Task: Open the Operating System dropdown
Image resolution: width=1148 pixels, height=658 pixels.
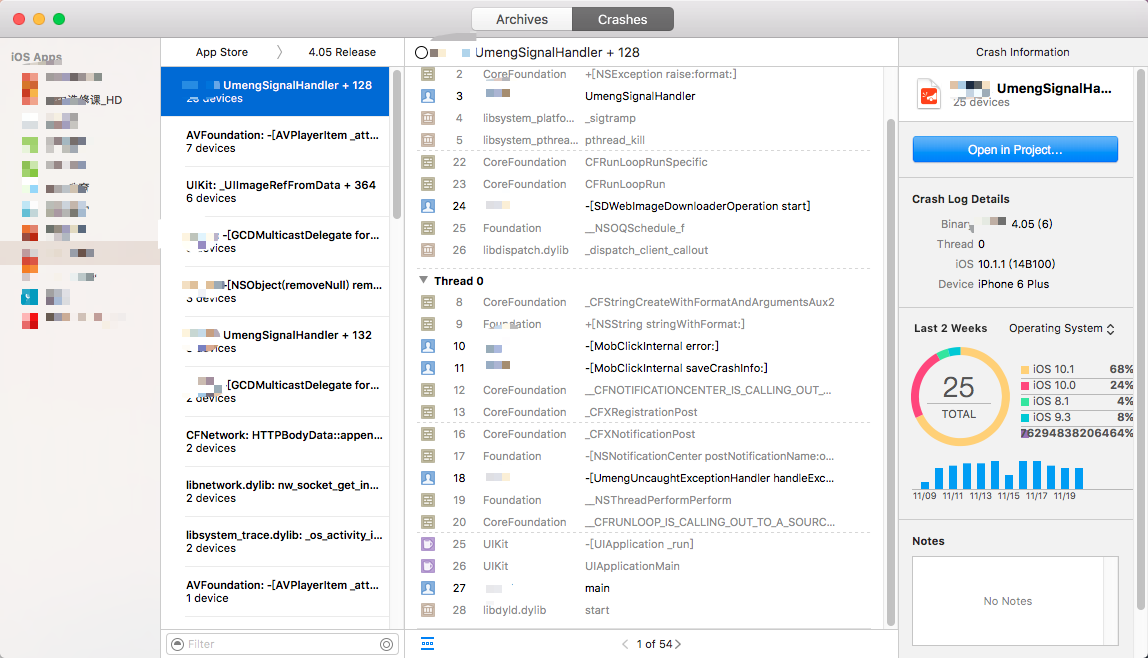Action: coord(1062,329)
